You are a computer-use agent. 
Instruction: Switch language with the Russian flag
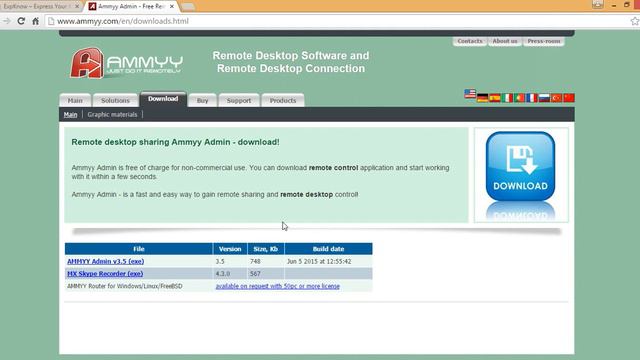click(544, 98)
